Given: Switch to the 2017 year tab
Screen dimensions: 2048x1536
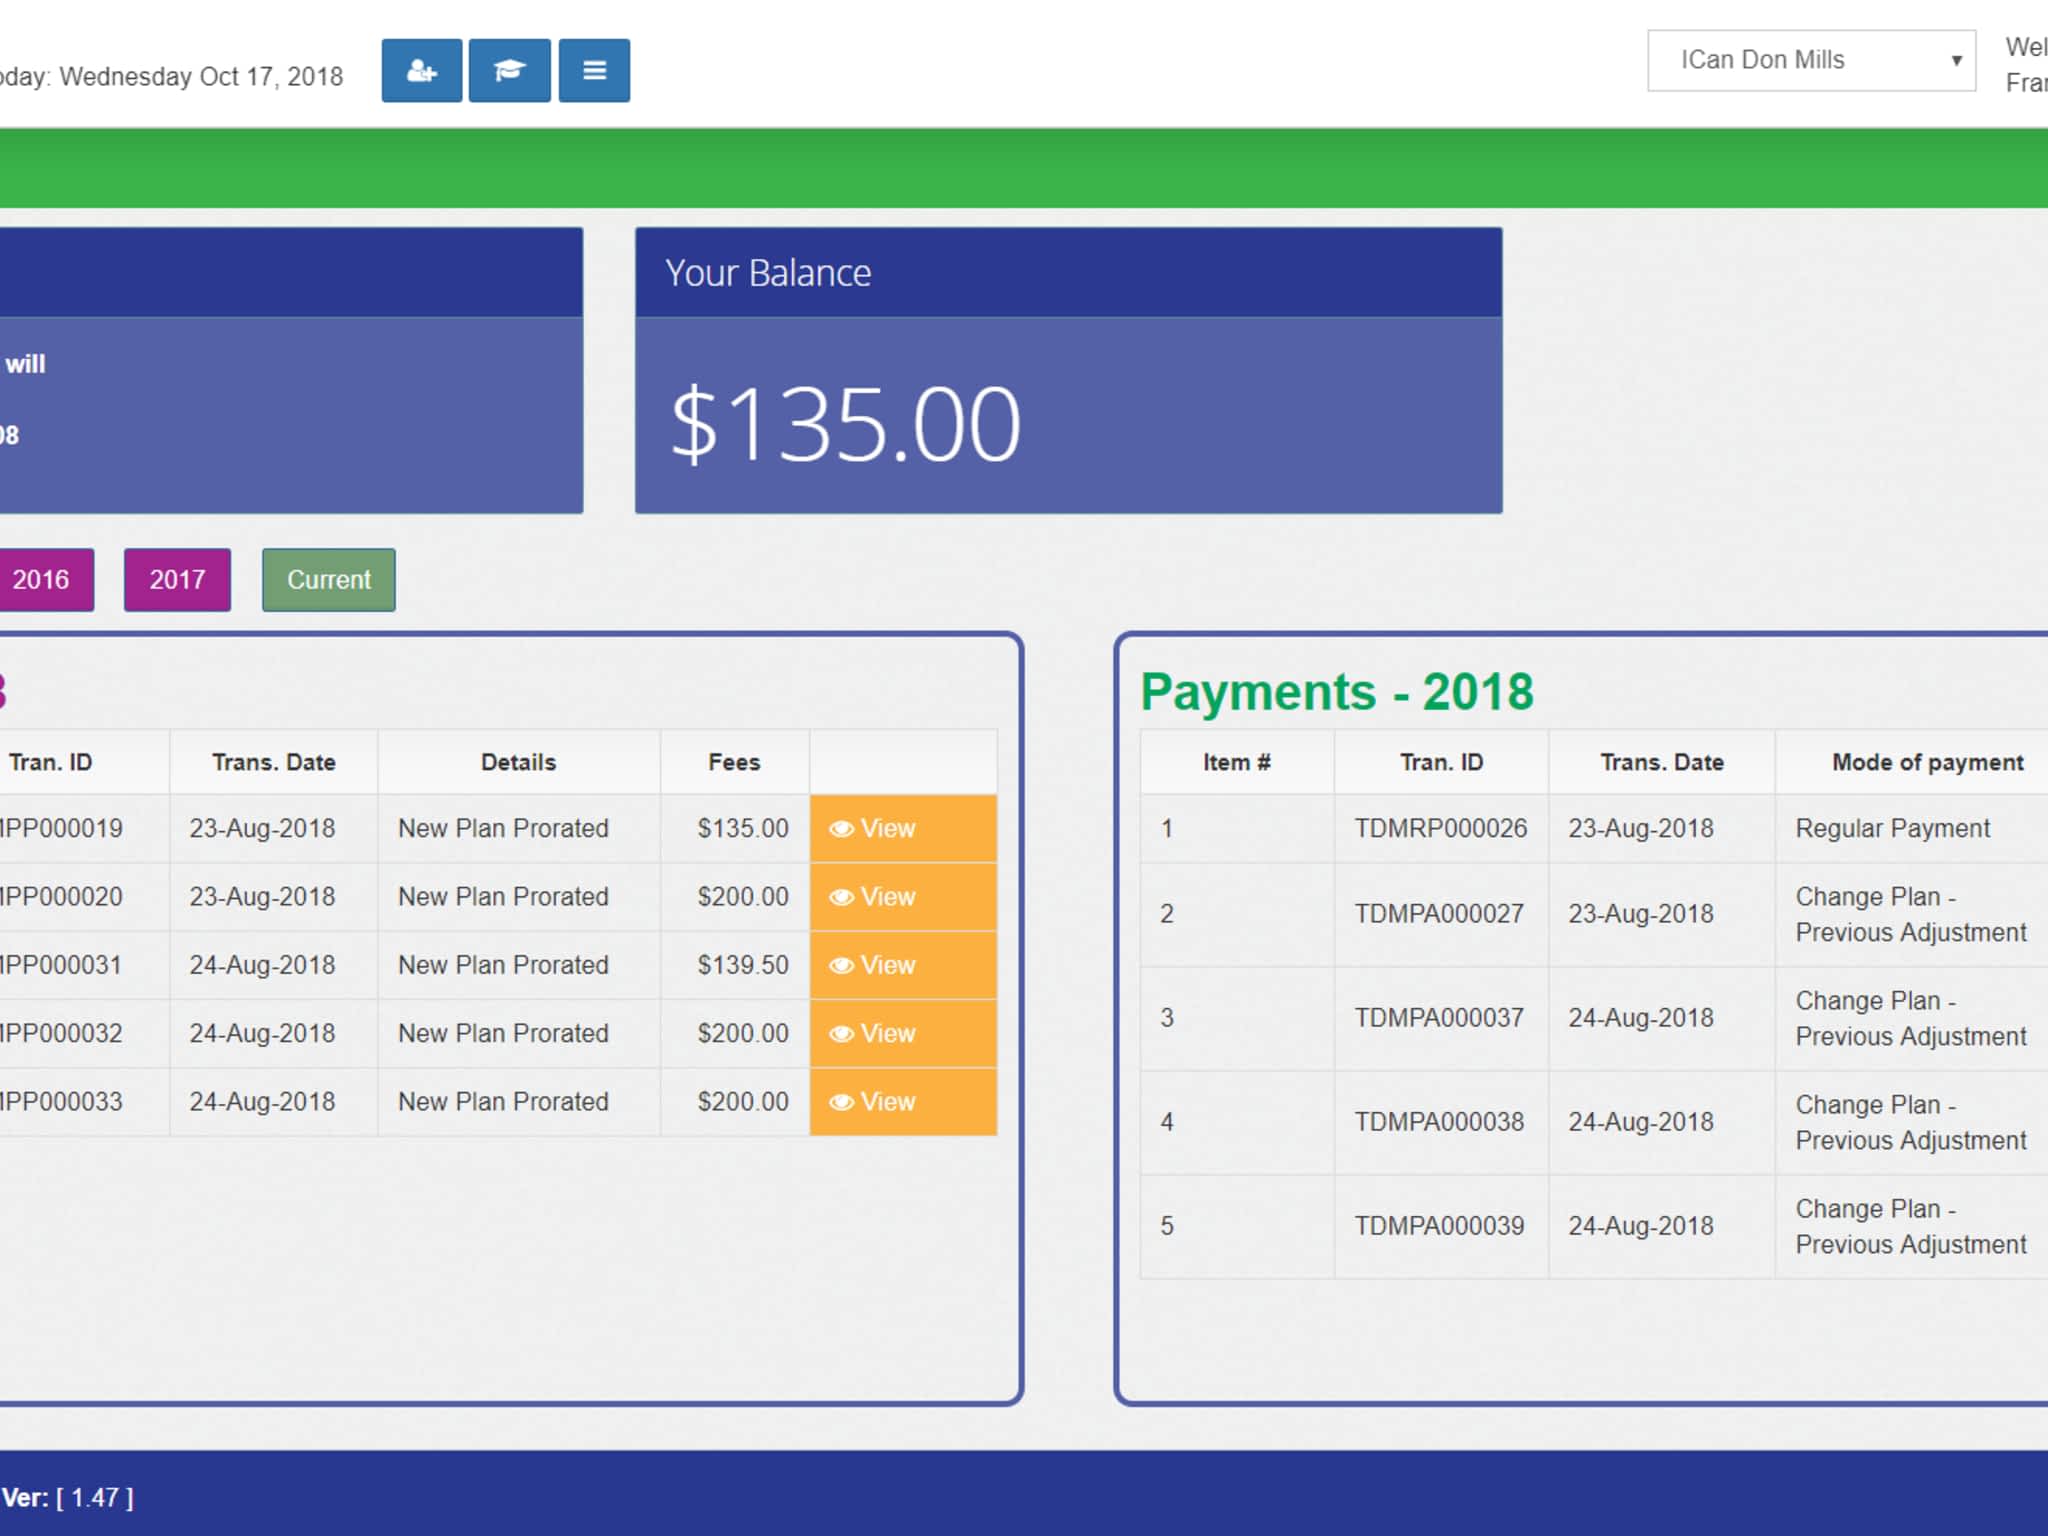Looking at the screenshot, I should [x=177, y=580].
